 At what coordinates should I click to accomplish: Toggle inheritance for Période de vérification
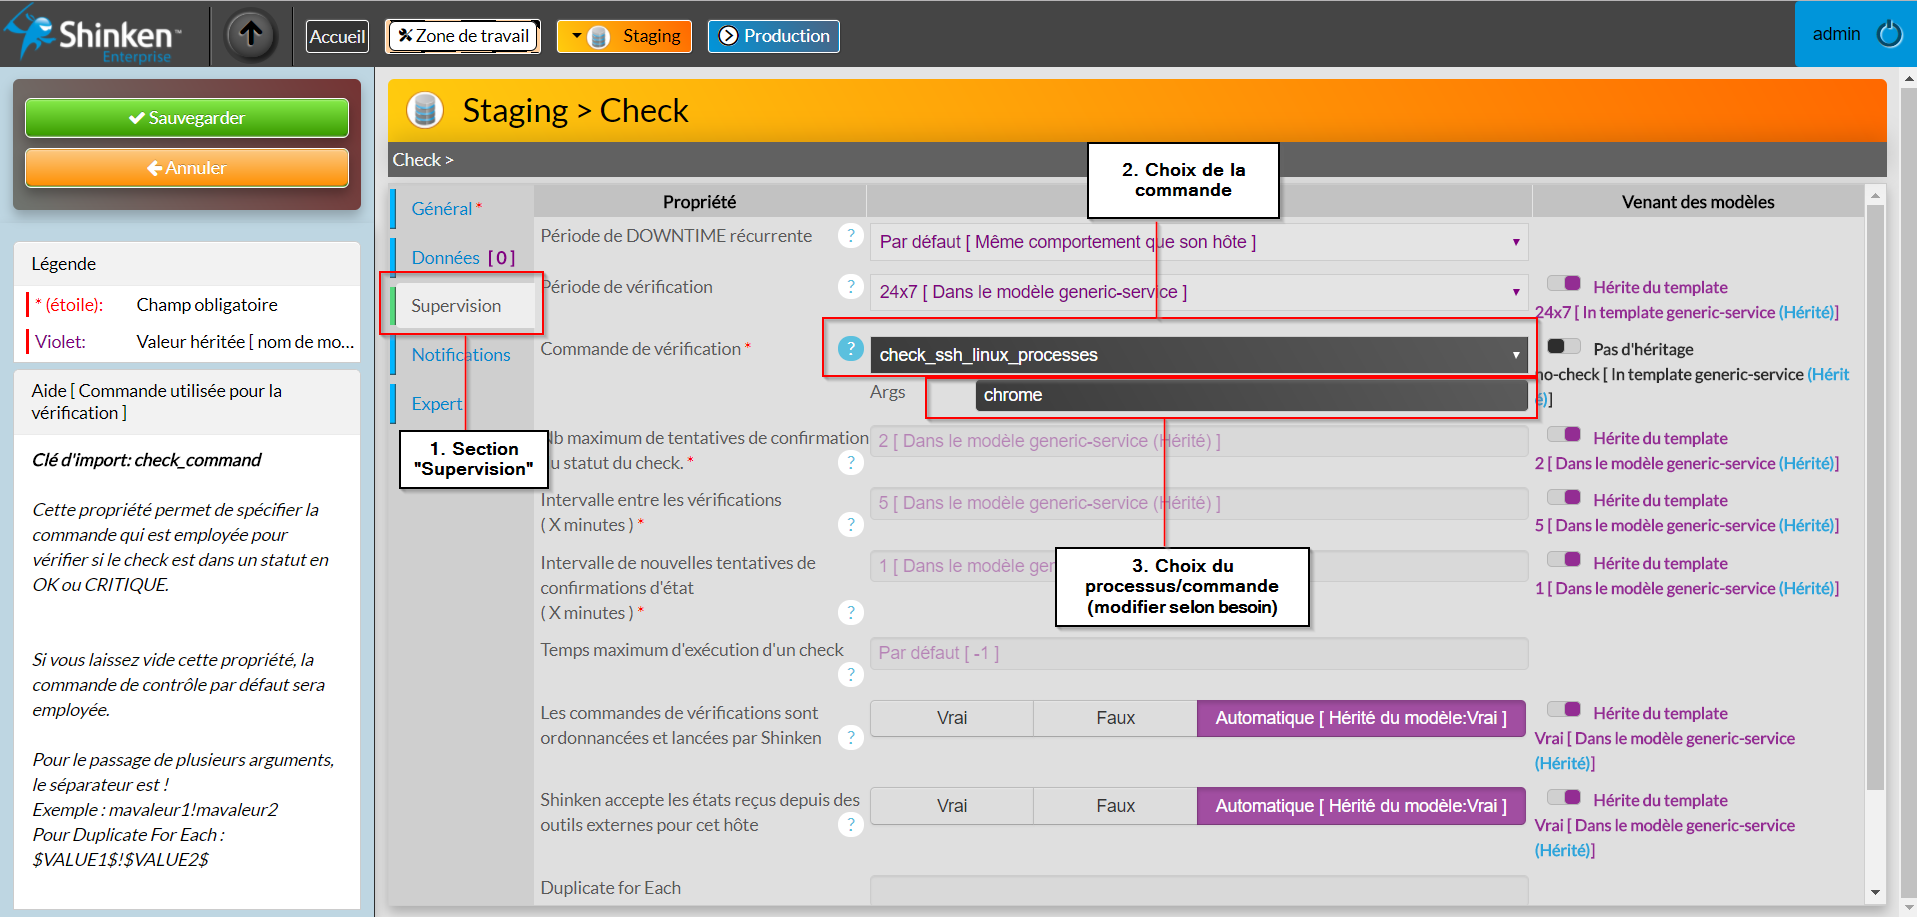(1563, 285)
